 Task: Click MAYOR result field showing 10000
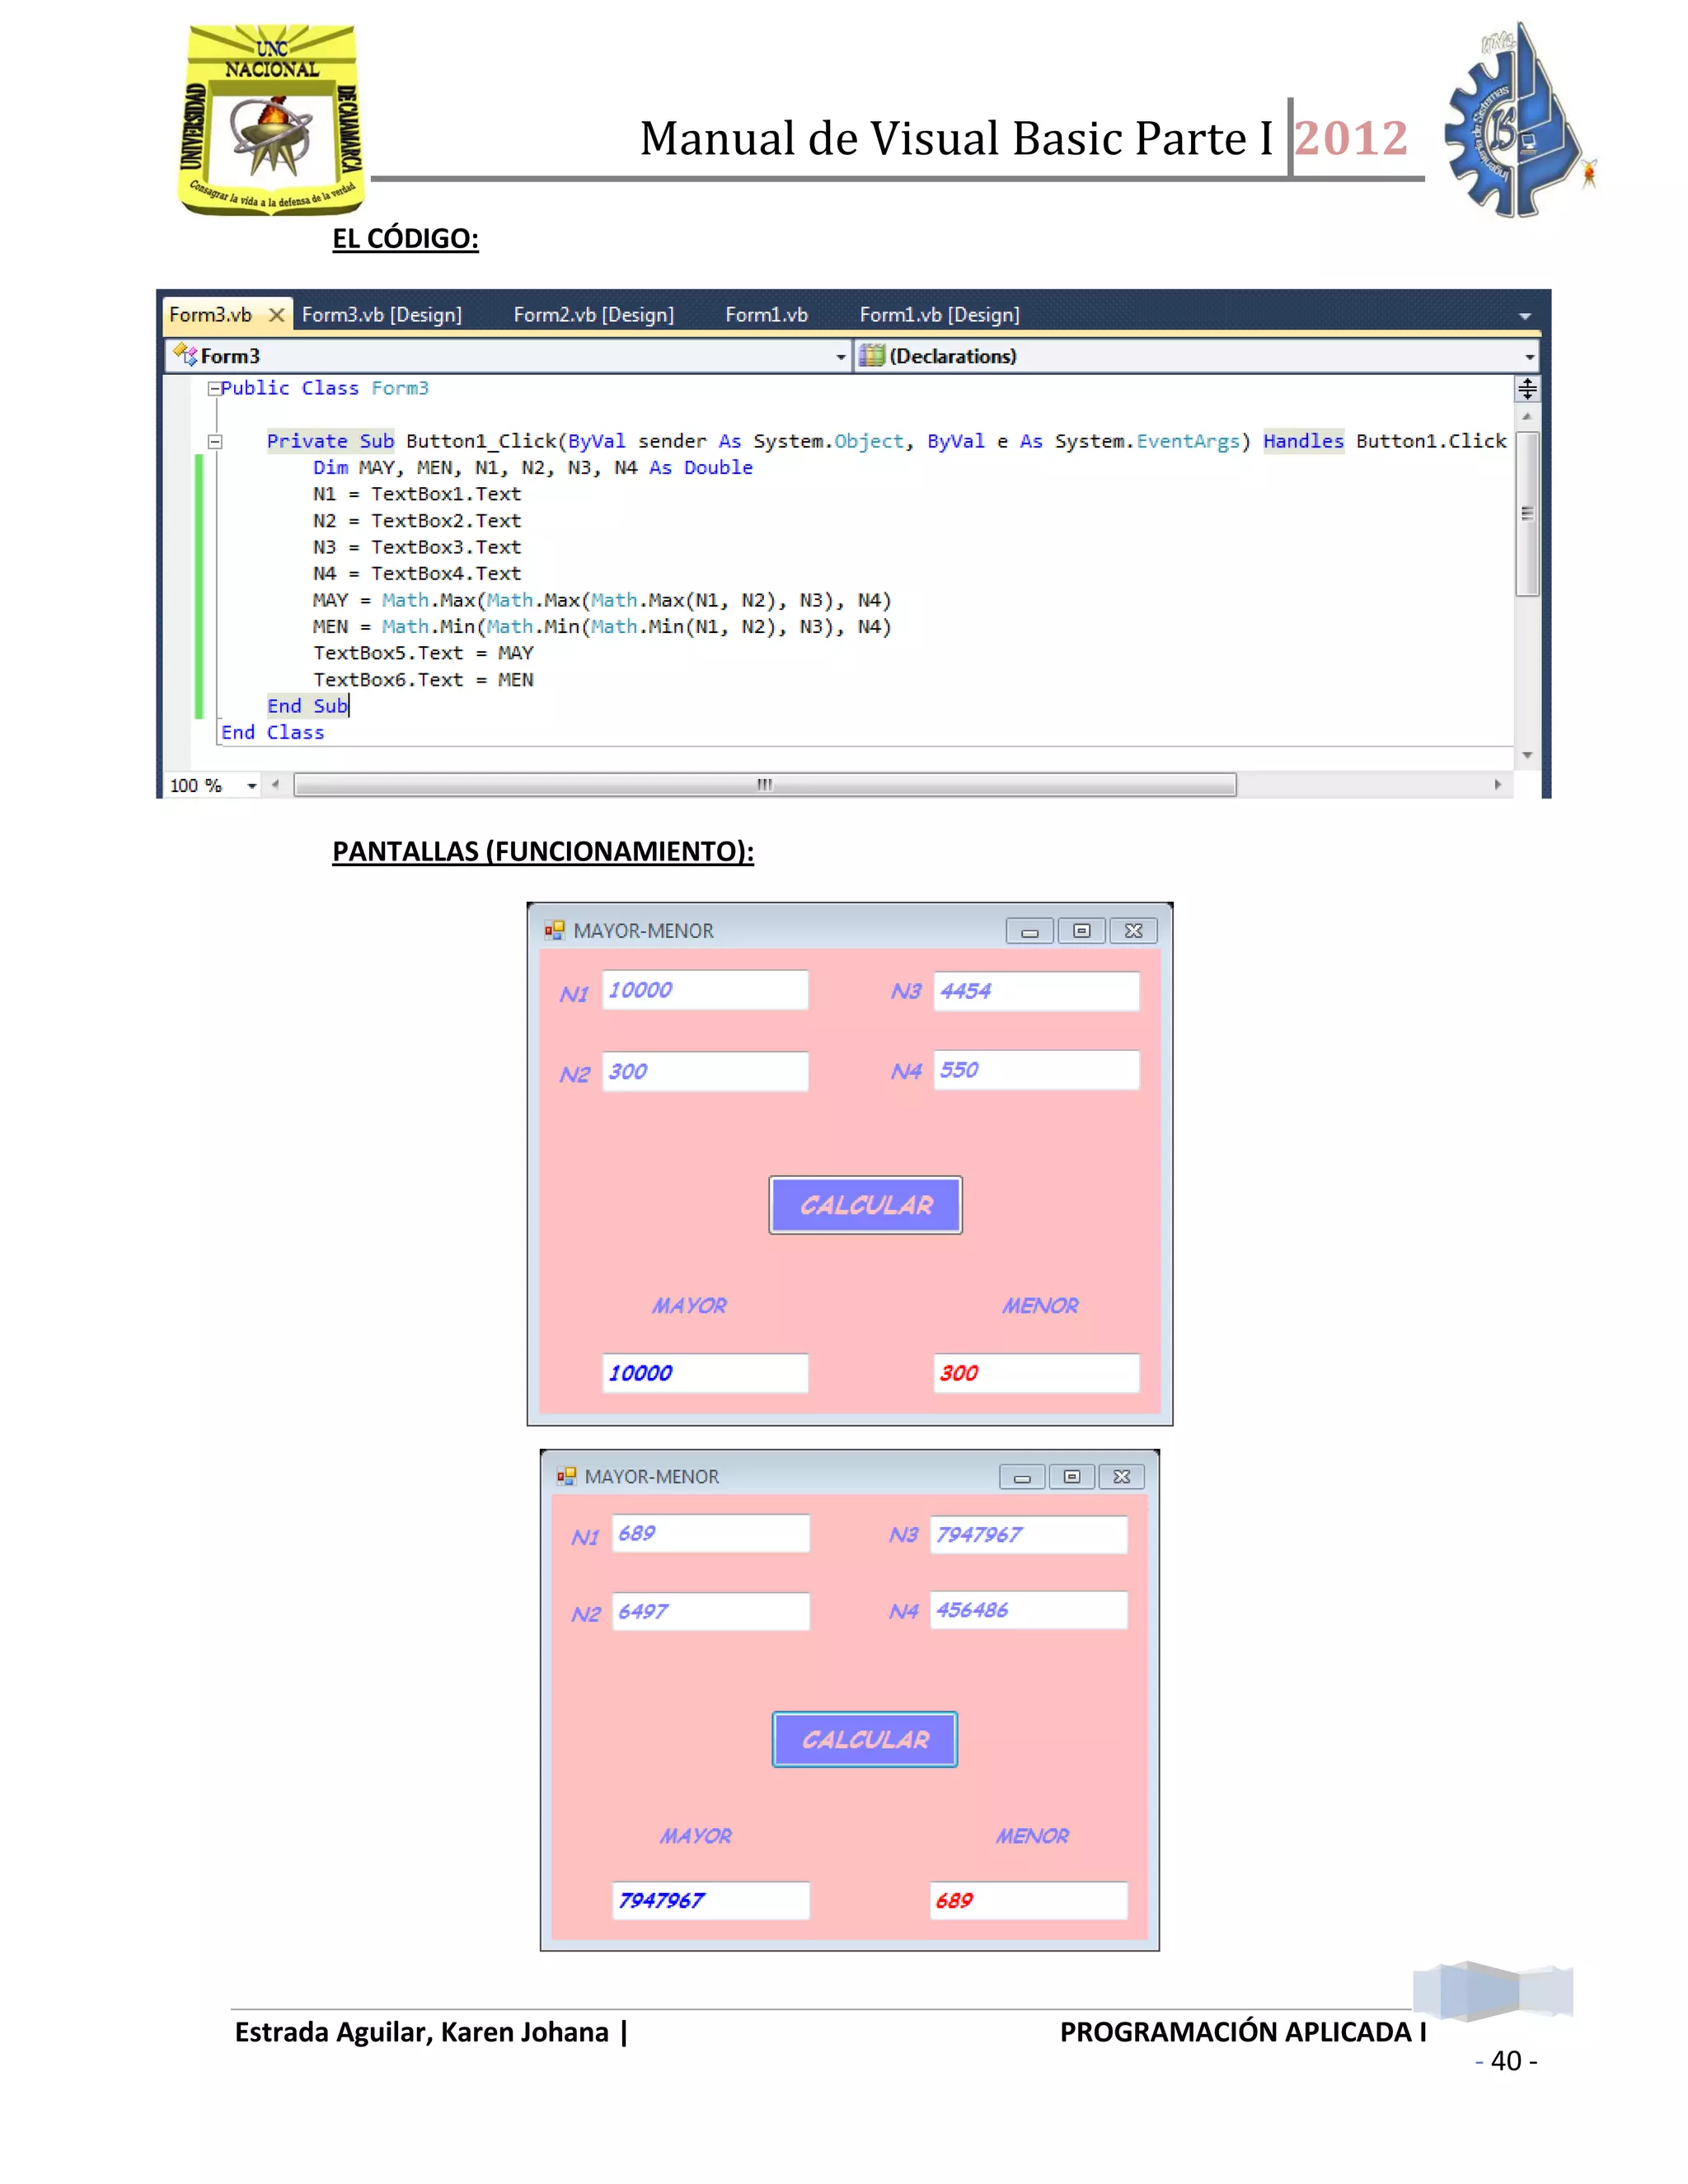[x=705, y=1373]
